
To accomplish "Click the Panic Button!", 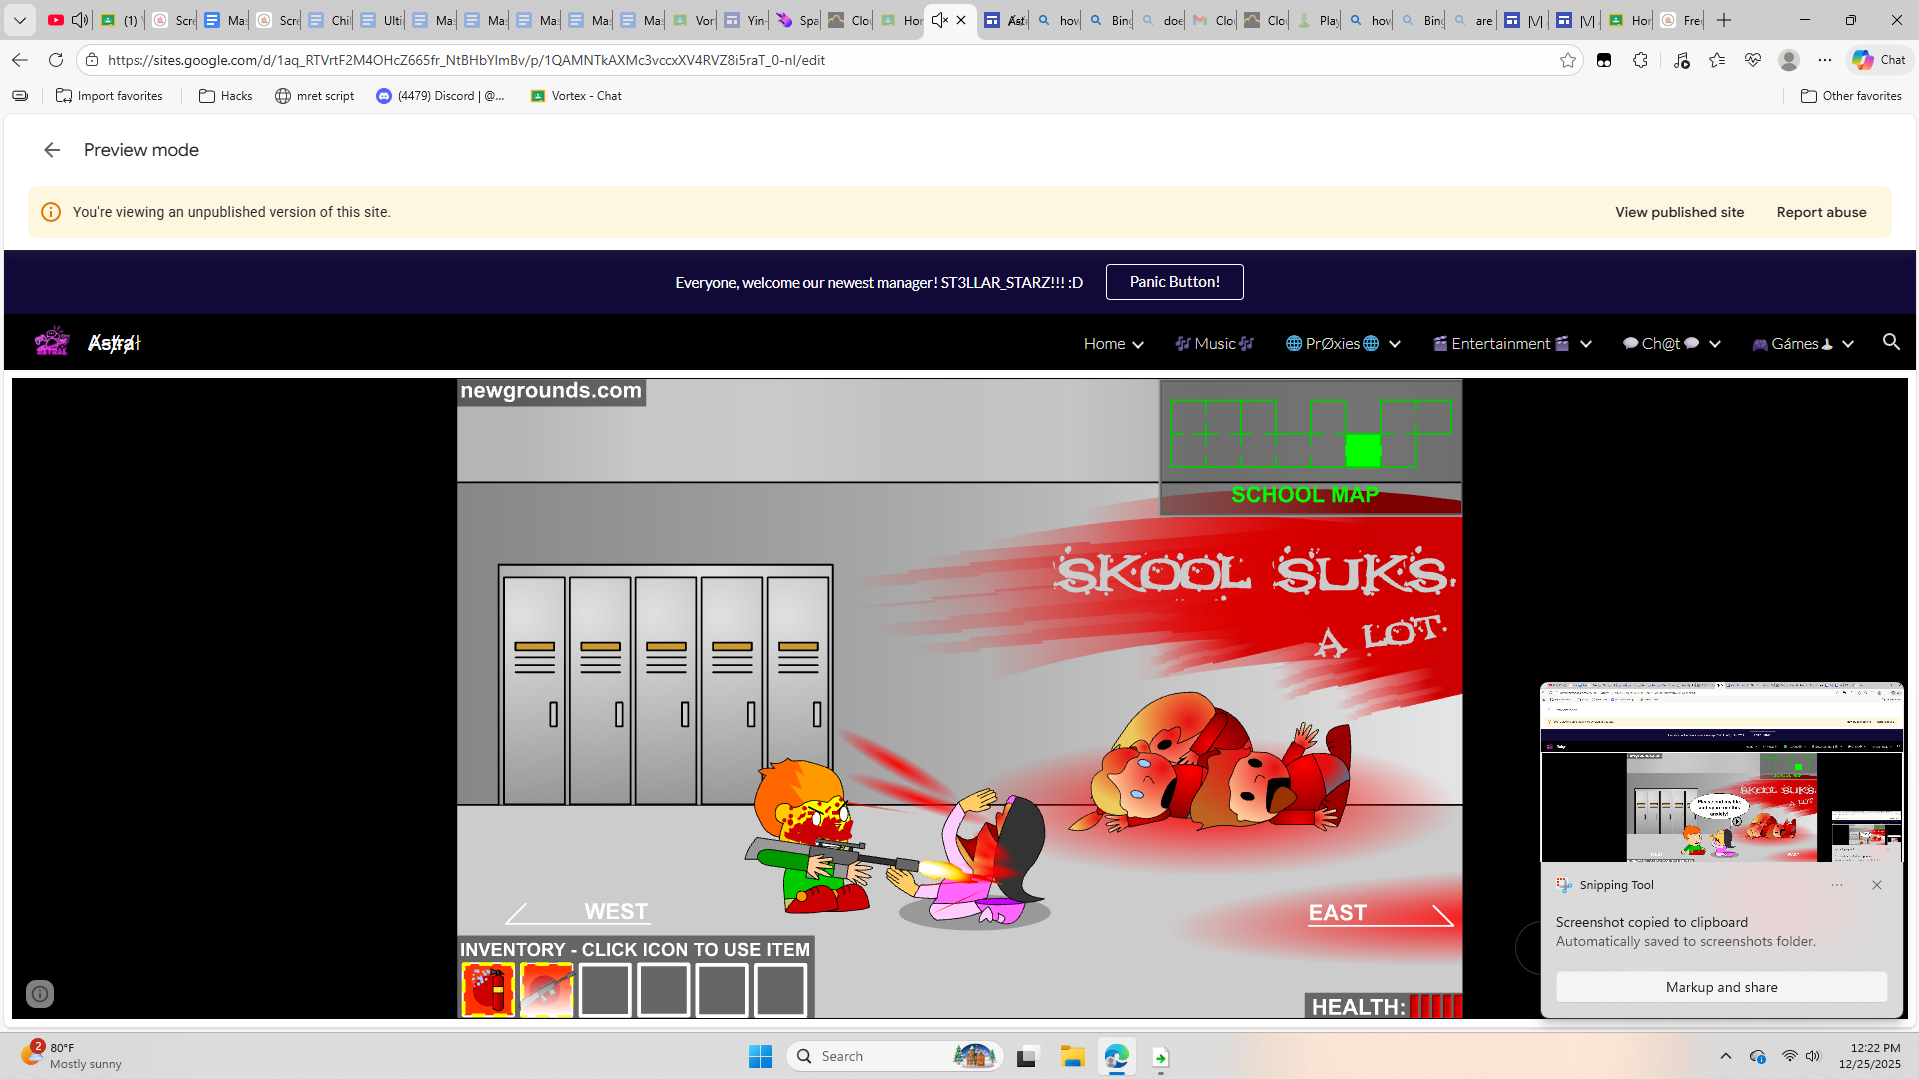I will pos(1174,282).
